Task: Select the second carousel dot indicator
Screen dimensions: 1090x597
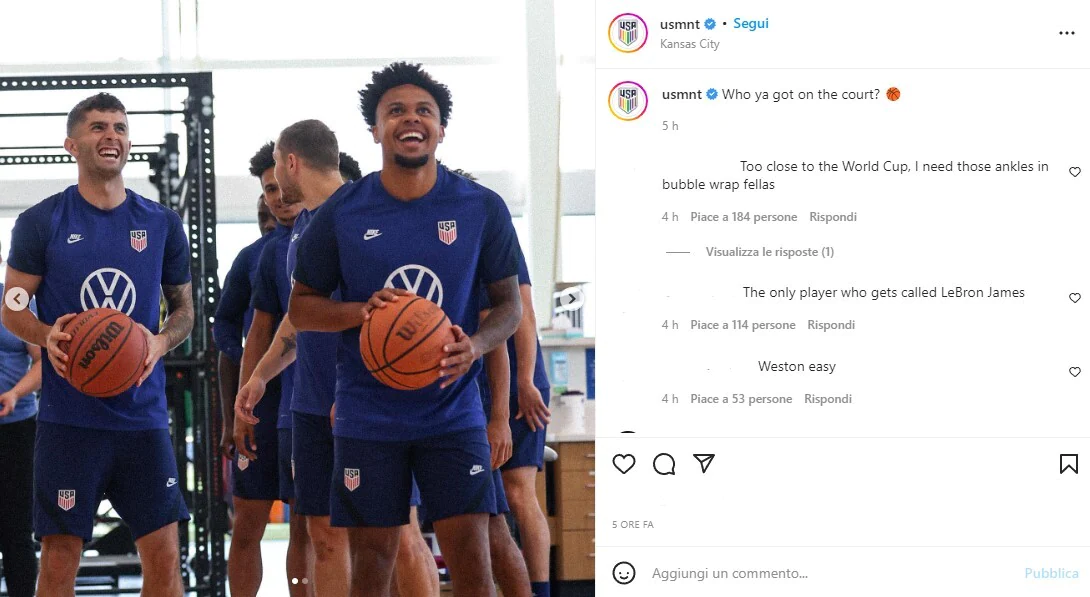Action: point(304,580)
